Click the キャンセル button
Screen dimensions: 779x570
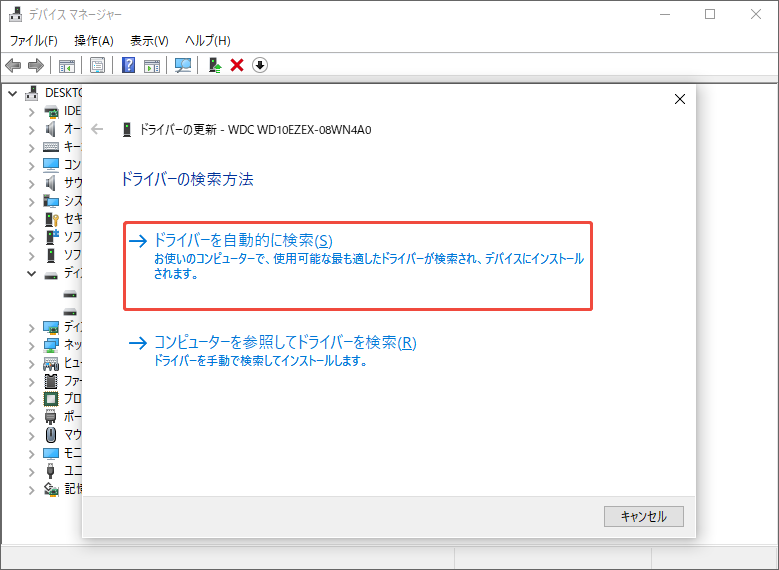coord(643,516)
